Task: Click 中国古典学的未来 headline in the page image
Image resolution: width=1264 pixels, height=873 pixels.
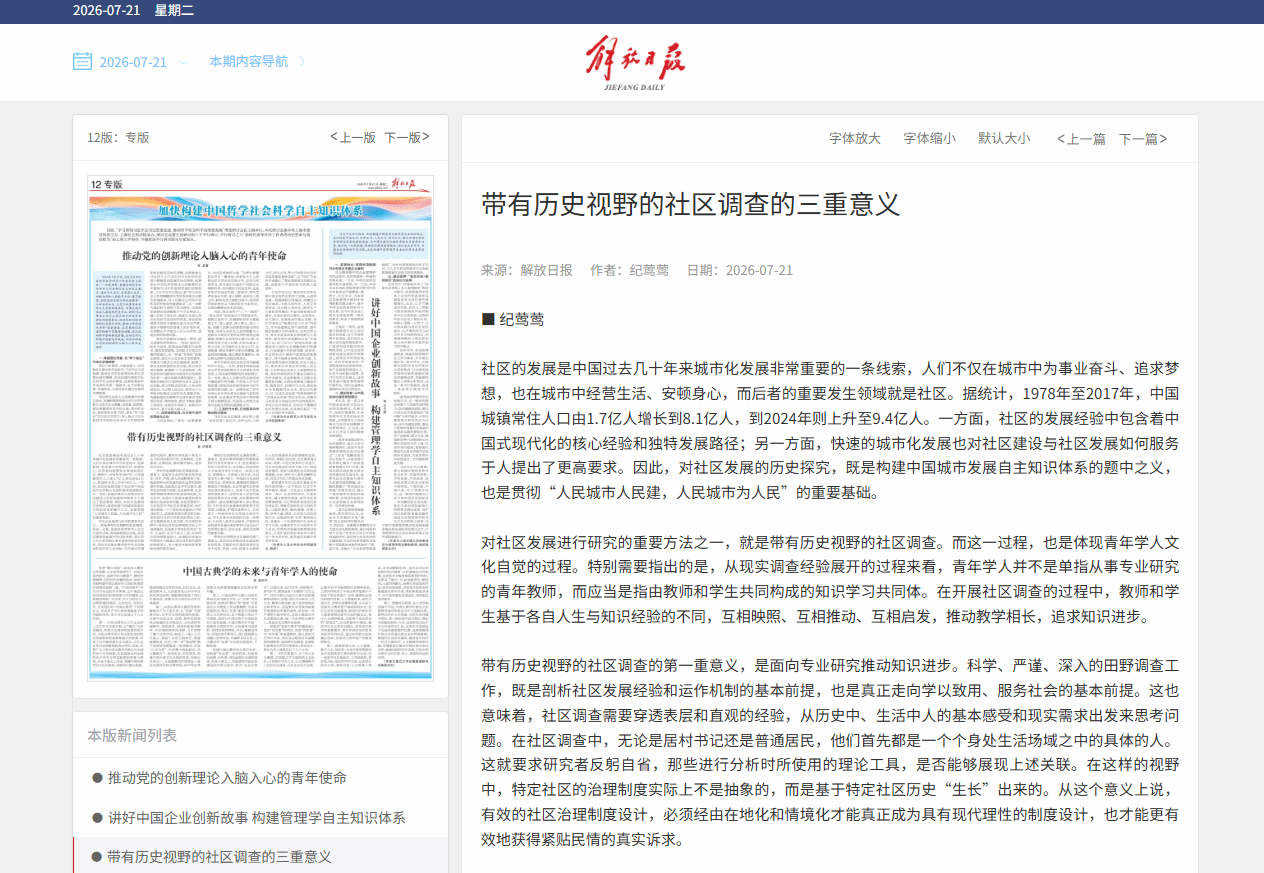Action: (x=262, y=570)
